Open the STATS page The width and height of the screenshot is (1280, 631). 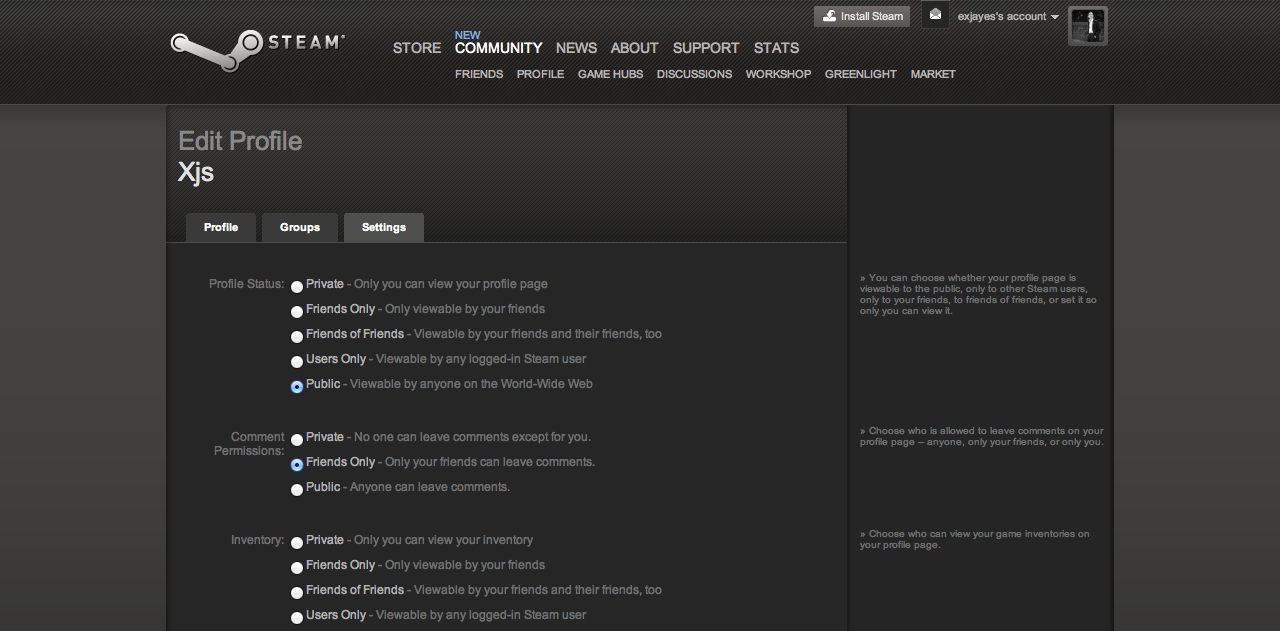[x=777, y=48]
